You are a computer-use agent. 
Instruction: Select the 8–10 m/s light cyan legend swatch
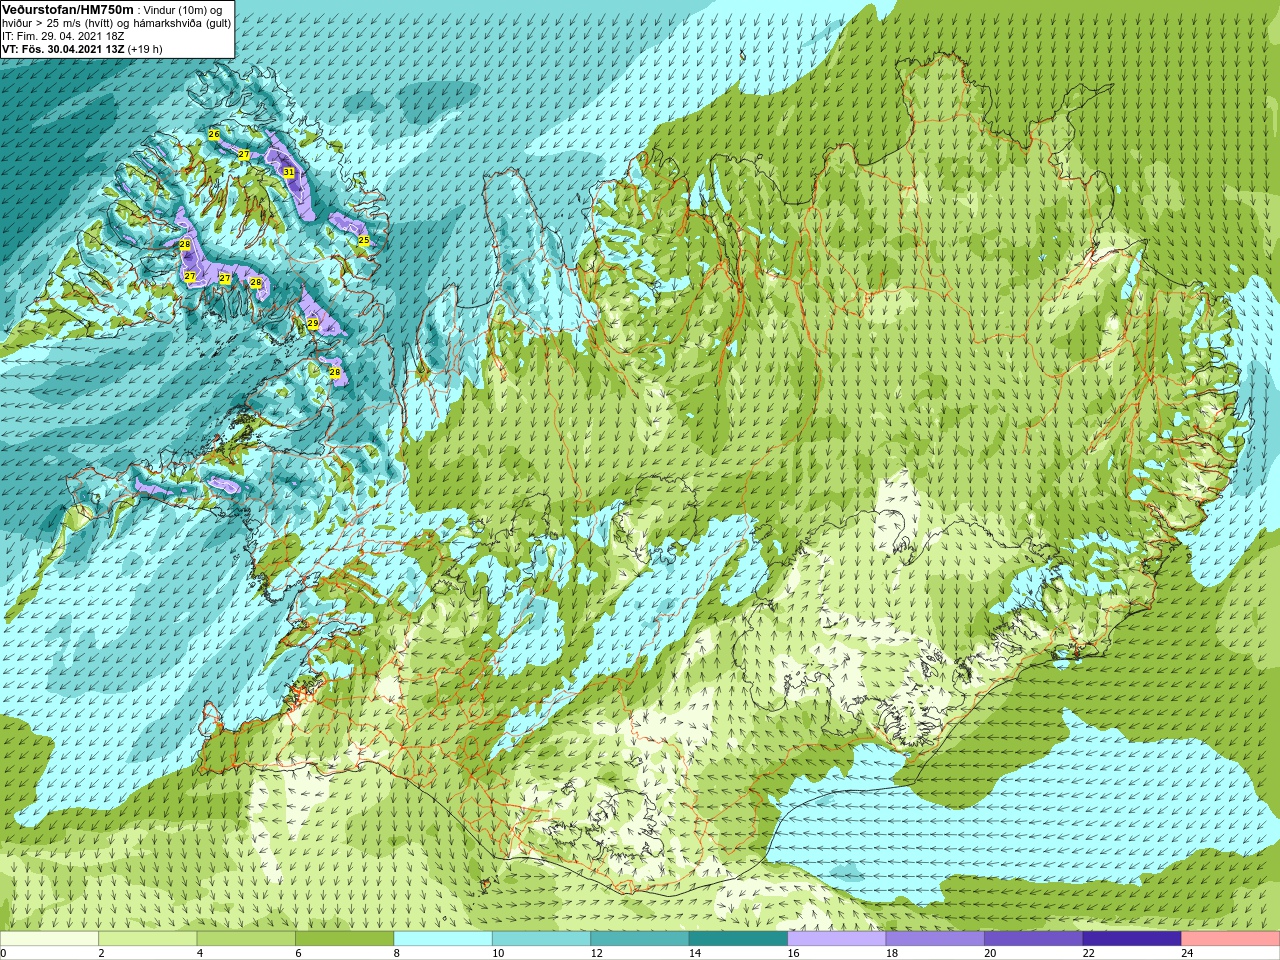443,939
